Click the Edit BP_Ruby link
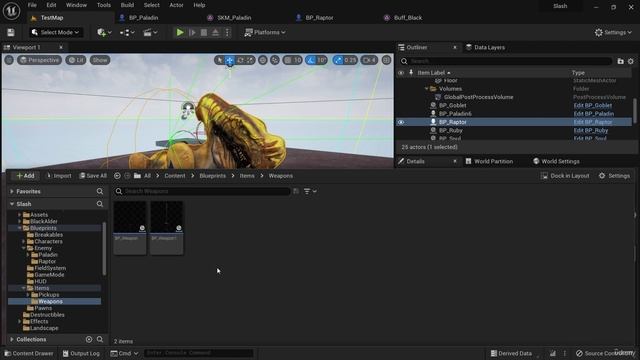Screen dimensions: 640x360 pos(591,131)
